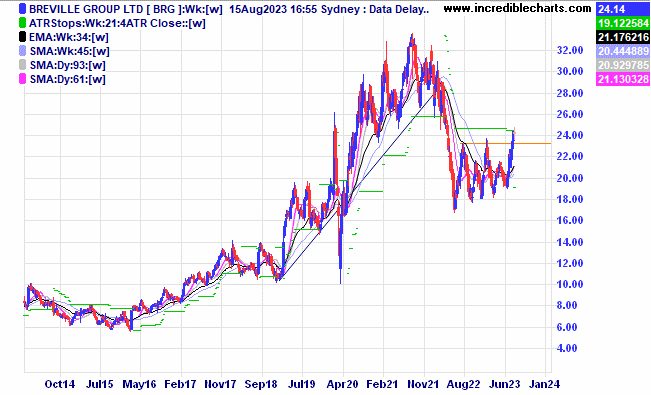
Task: Select the BREVILLE GROUP LTD [ BRG ] title text
Action: [106, 9]
